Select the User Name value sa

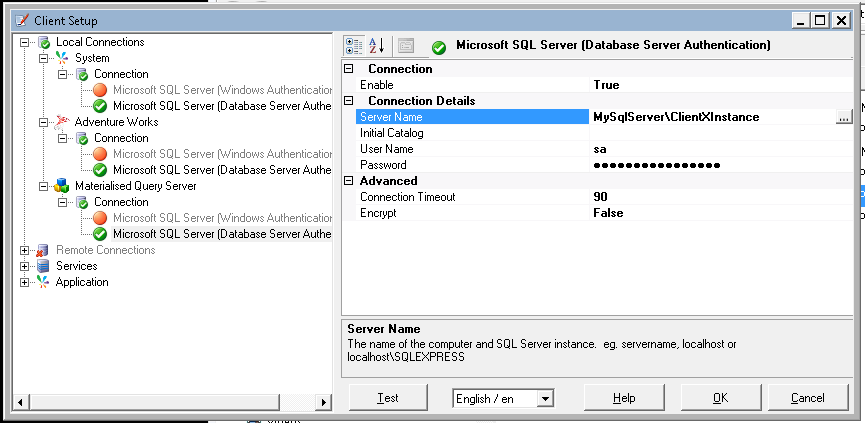click(600, 149)
